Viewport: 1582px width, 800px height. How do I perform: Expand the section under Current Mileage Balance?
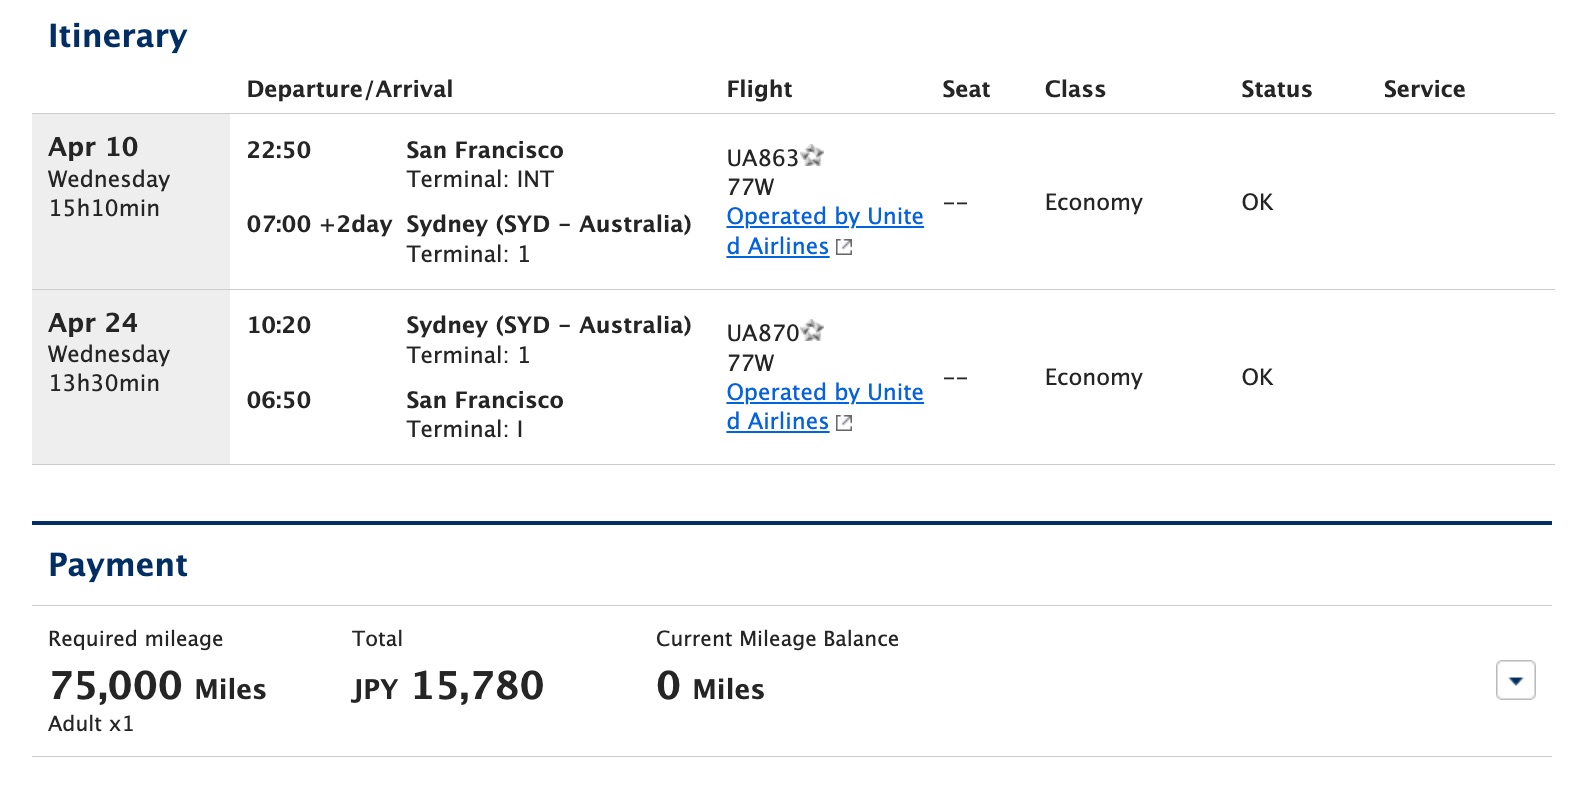click(x=1515, y=680)
